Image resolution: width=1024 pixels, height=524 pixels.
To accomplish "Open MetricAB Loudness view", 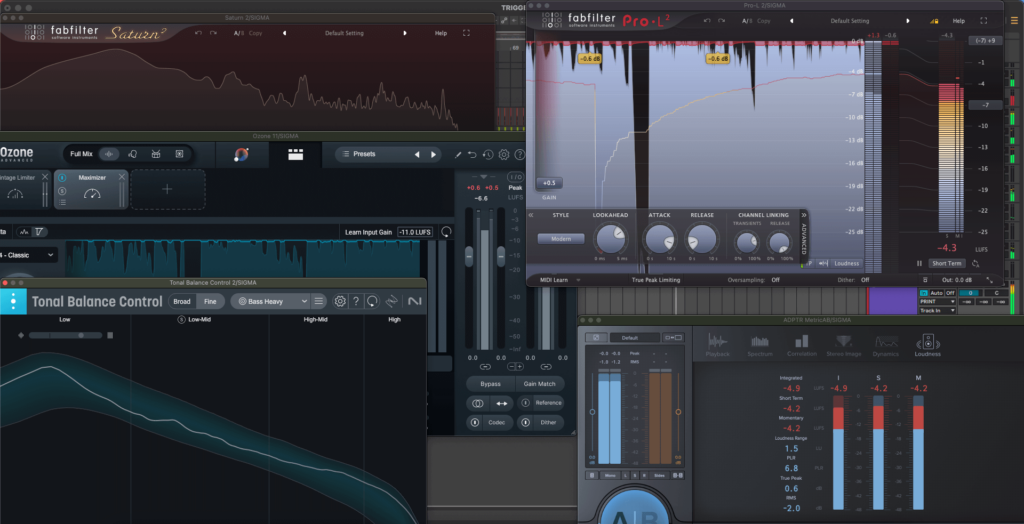I will pos(927,346).
